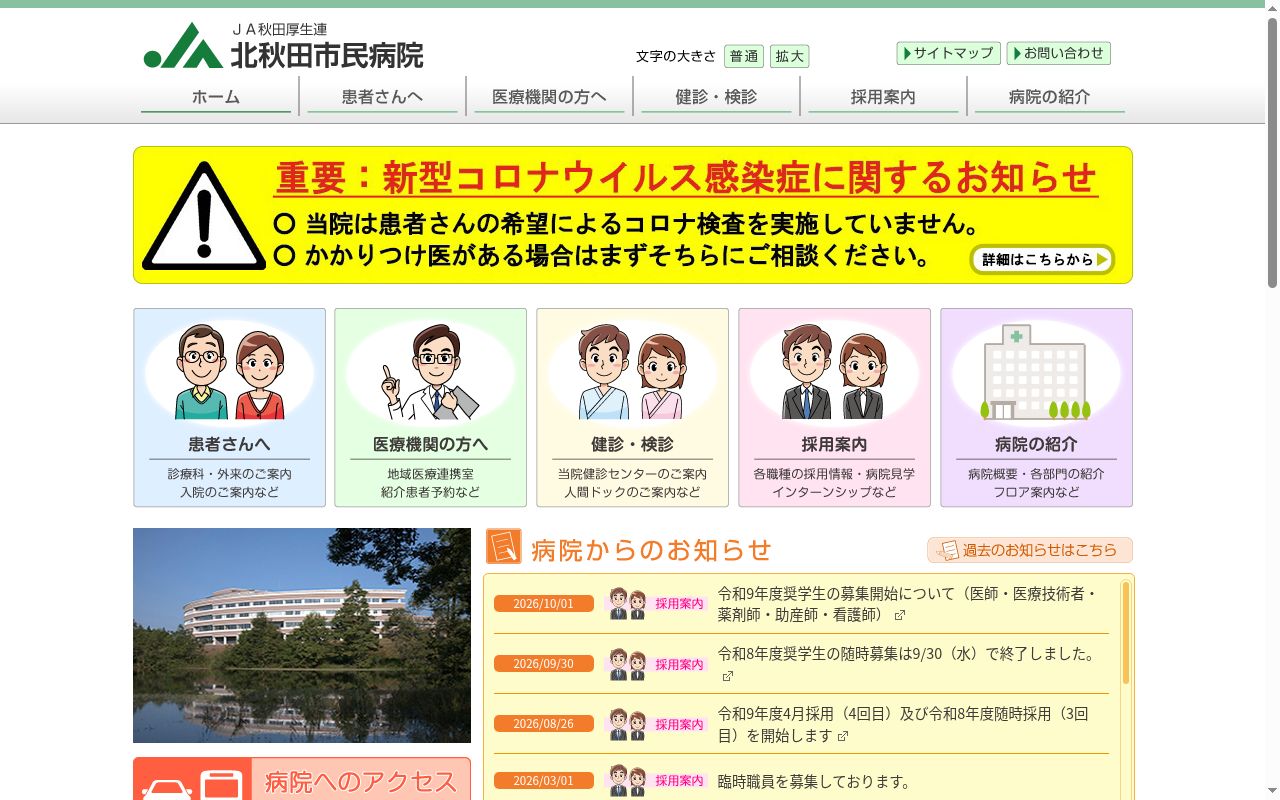
Task: Click 2026/09/30 date badge
Action: coord(544,663)
